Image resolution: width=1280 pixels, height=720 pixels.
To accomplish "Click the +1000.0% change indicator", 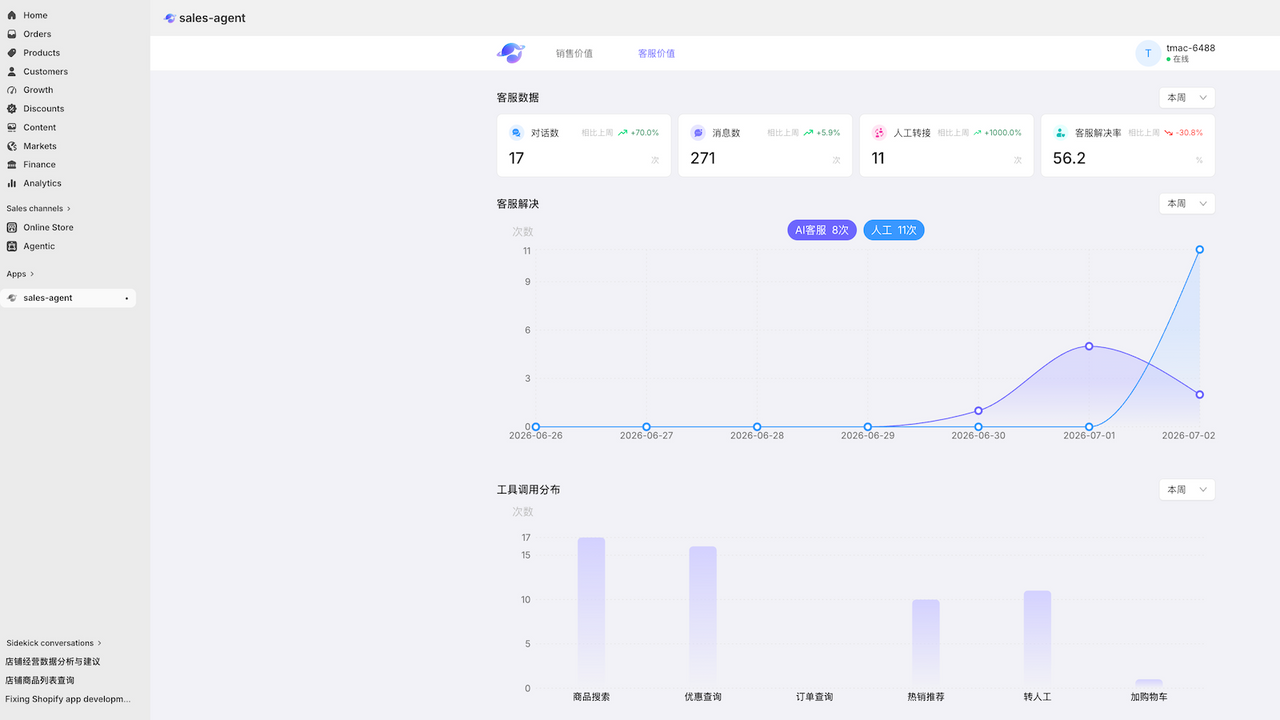I will pos(1003,132).
